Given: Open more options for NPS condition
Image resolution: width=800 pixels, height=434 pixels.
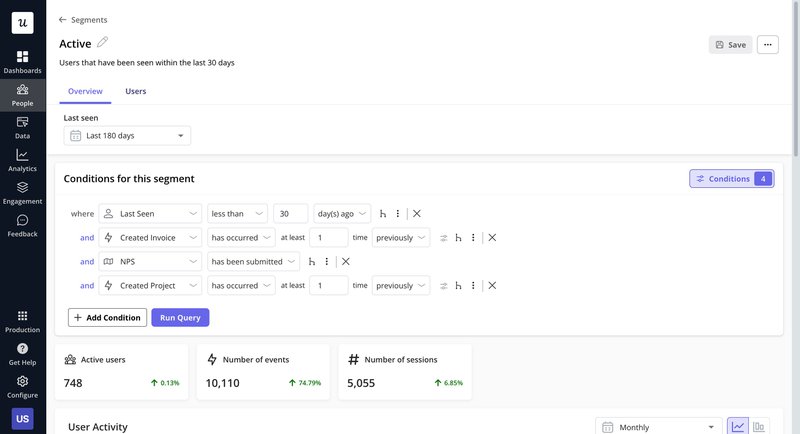Looking at the screenshot, I should pyautogui.click(x=326, y=262).
